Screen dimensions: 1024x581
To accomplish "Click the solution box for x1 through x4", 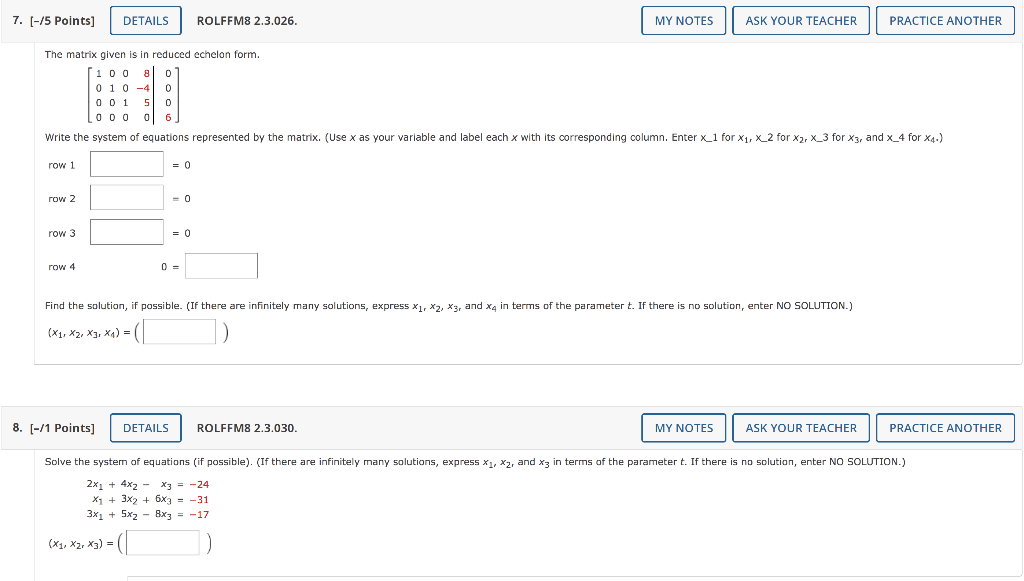I will point(178,330).
